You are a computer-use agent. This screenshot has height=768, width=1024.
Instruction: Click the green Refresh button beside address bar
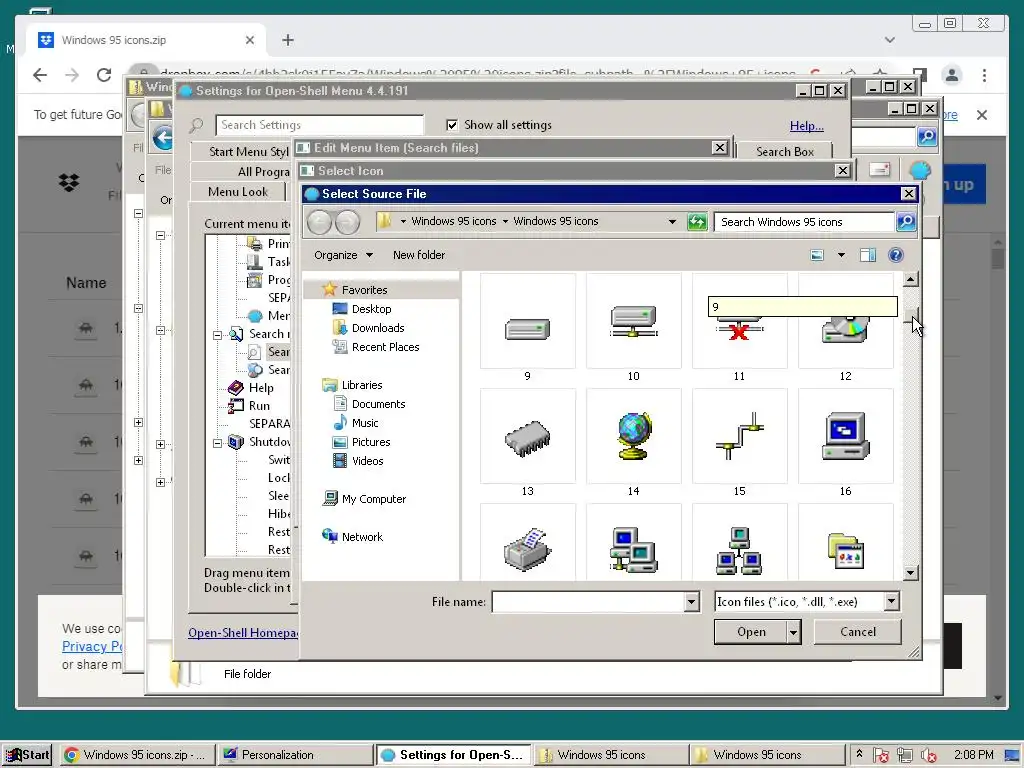697,222
